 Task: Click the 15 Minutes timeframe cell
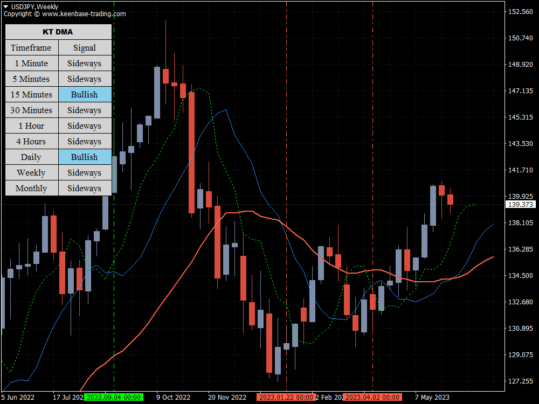(x=32, y=94)
